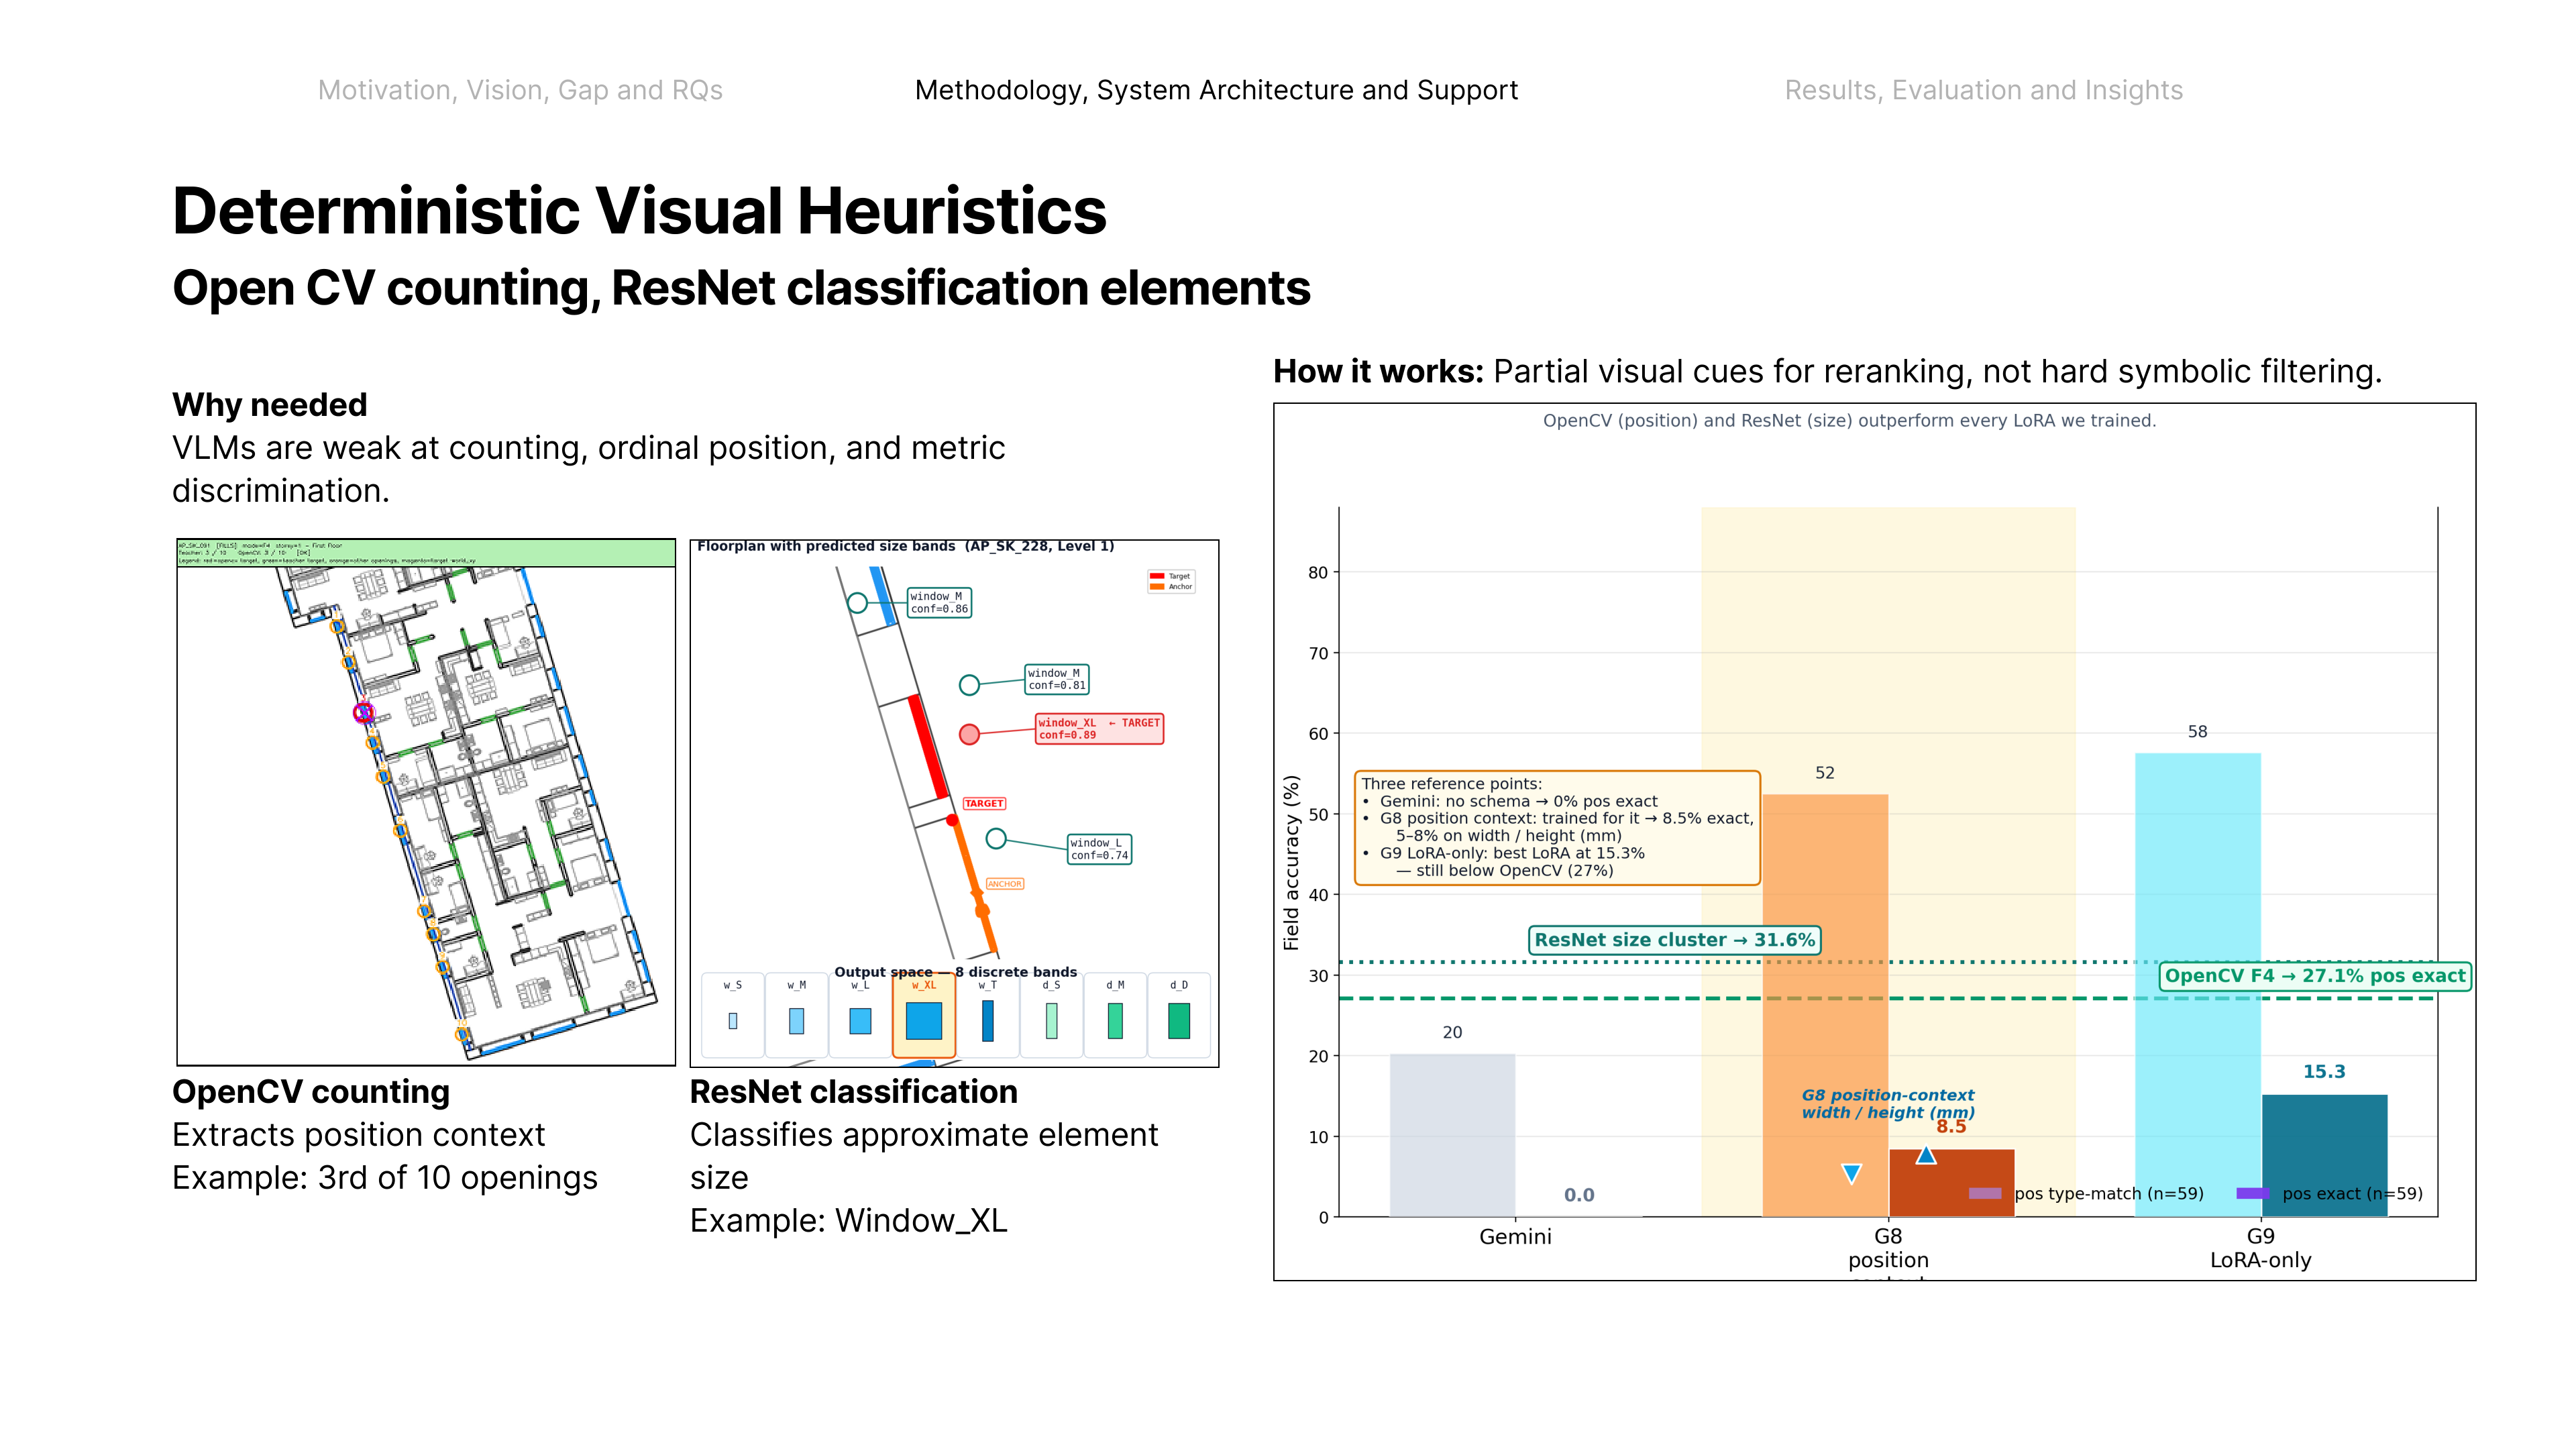Click the downward blue triangle marker on G8 bar

click(1852, 1174)
